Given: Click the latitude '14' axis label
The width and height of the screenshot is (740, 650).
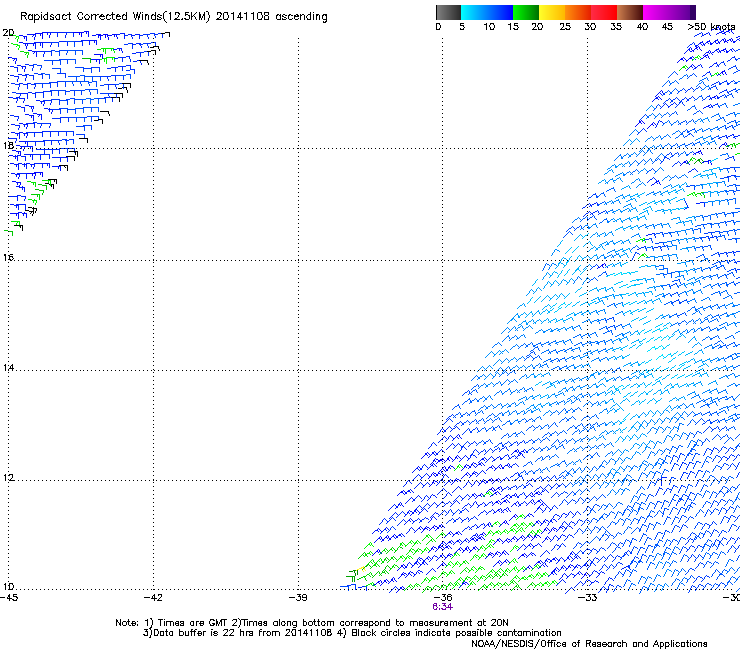Looking at the screenshot, I should [8, 368].
